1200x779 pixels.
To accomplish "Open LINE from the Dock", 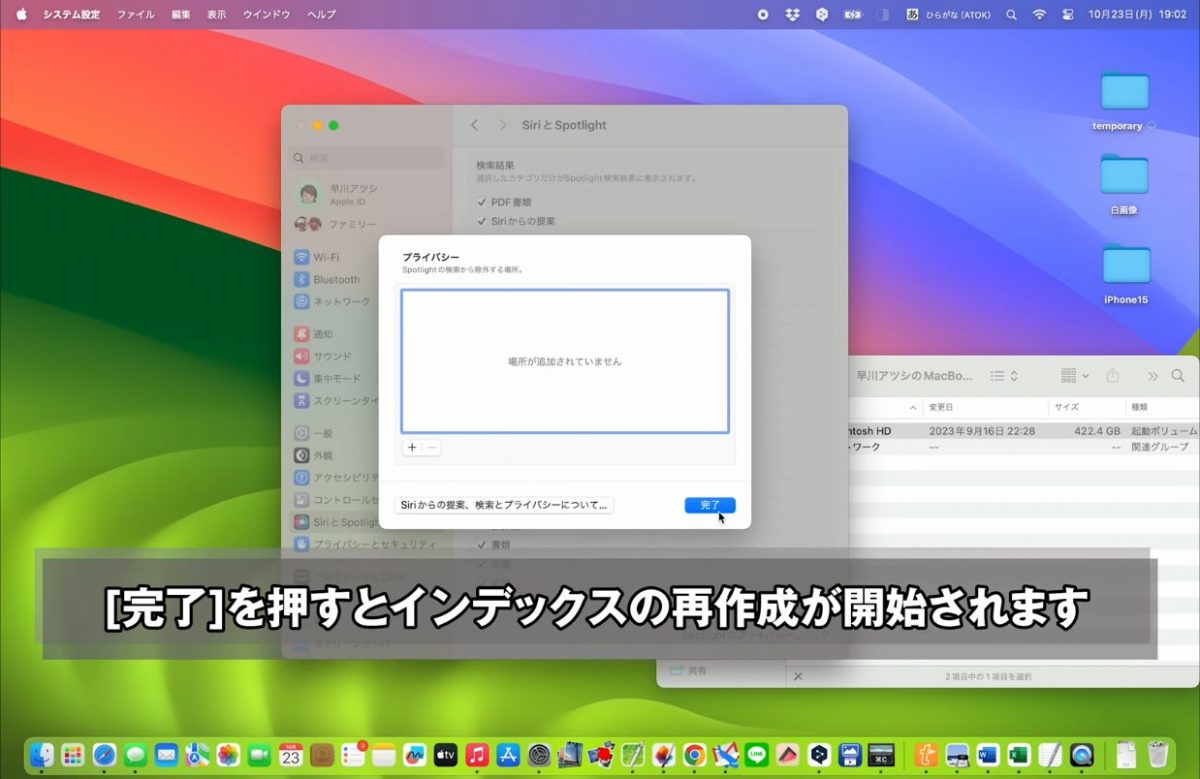I will coord(757,755).
